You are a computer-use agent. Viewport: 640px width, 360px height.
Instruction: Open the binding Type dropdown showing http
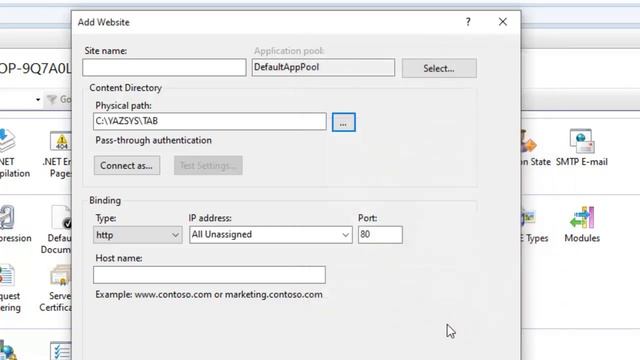tap(138, 235)
